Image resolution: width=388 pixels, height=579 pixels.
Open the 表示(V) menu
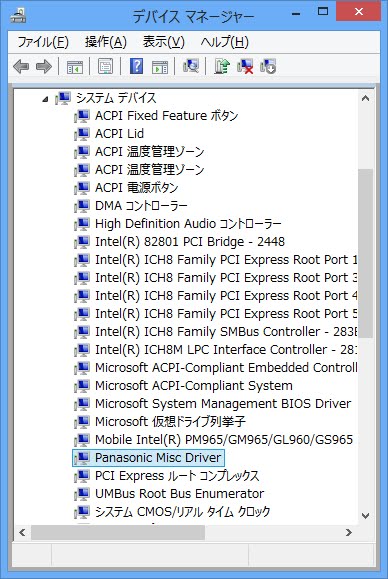click(x=164, y=42)
